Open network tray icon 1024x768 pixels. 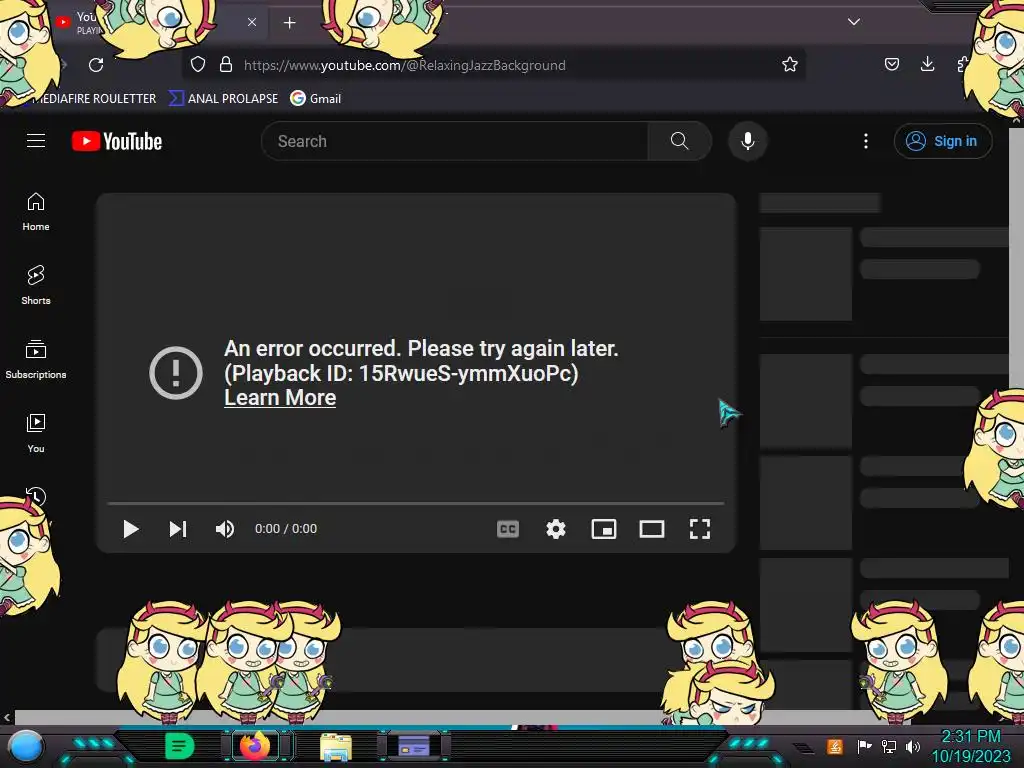[889, 746]
